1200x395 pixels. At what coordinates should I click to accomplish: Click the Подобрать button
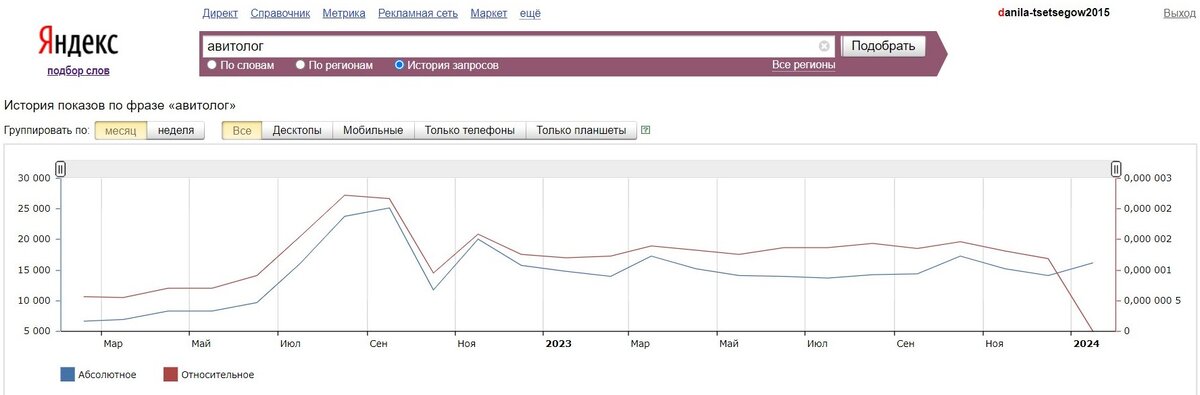[884, 46]
